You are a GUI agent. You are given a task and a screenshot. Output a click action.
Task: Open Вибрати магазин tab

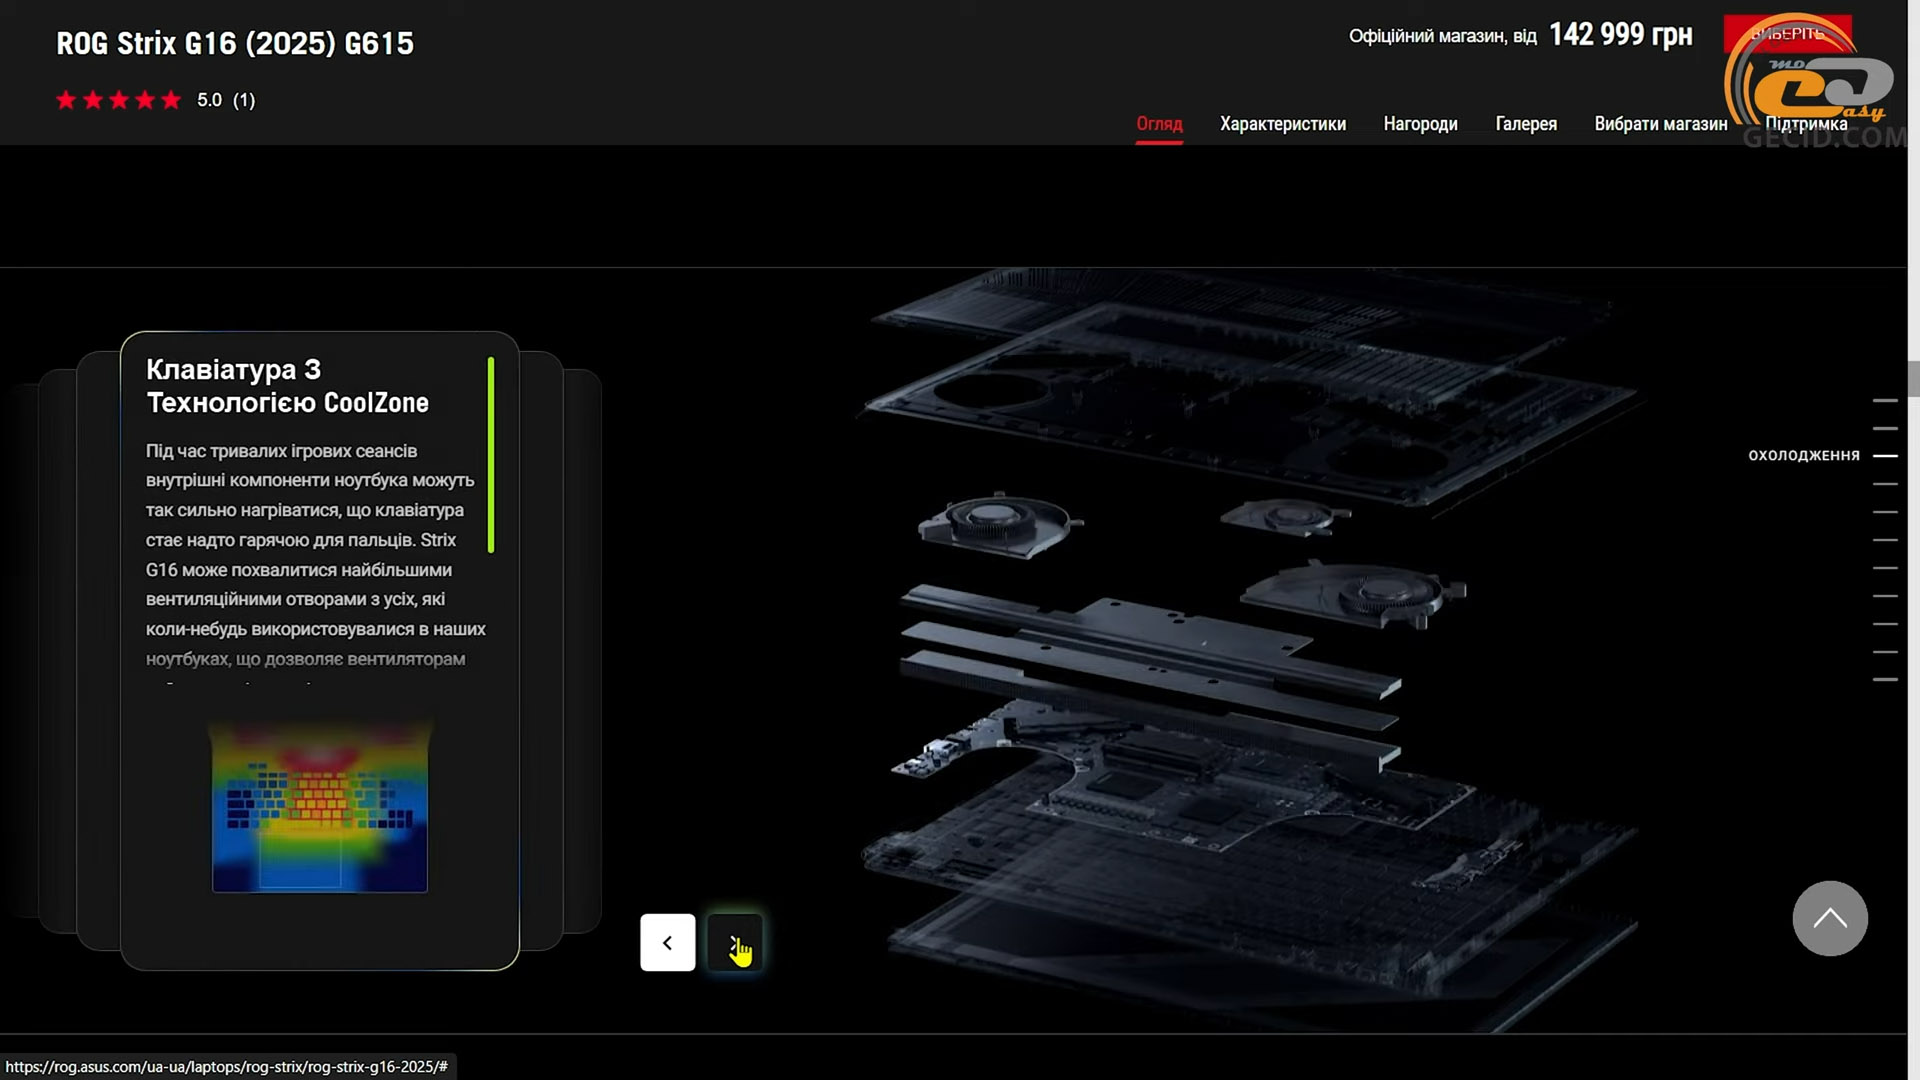coord(1661,124)
